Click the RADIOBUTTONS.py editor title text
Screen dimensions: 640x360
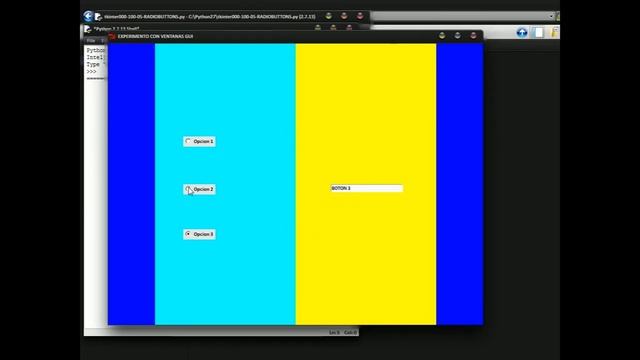click(210, 17)
